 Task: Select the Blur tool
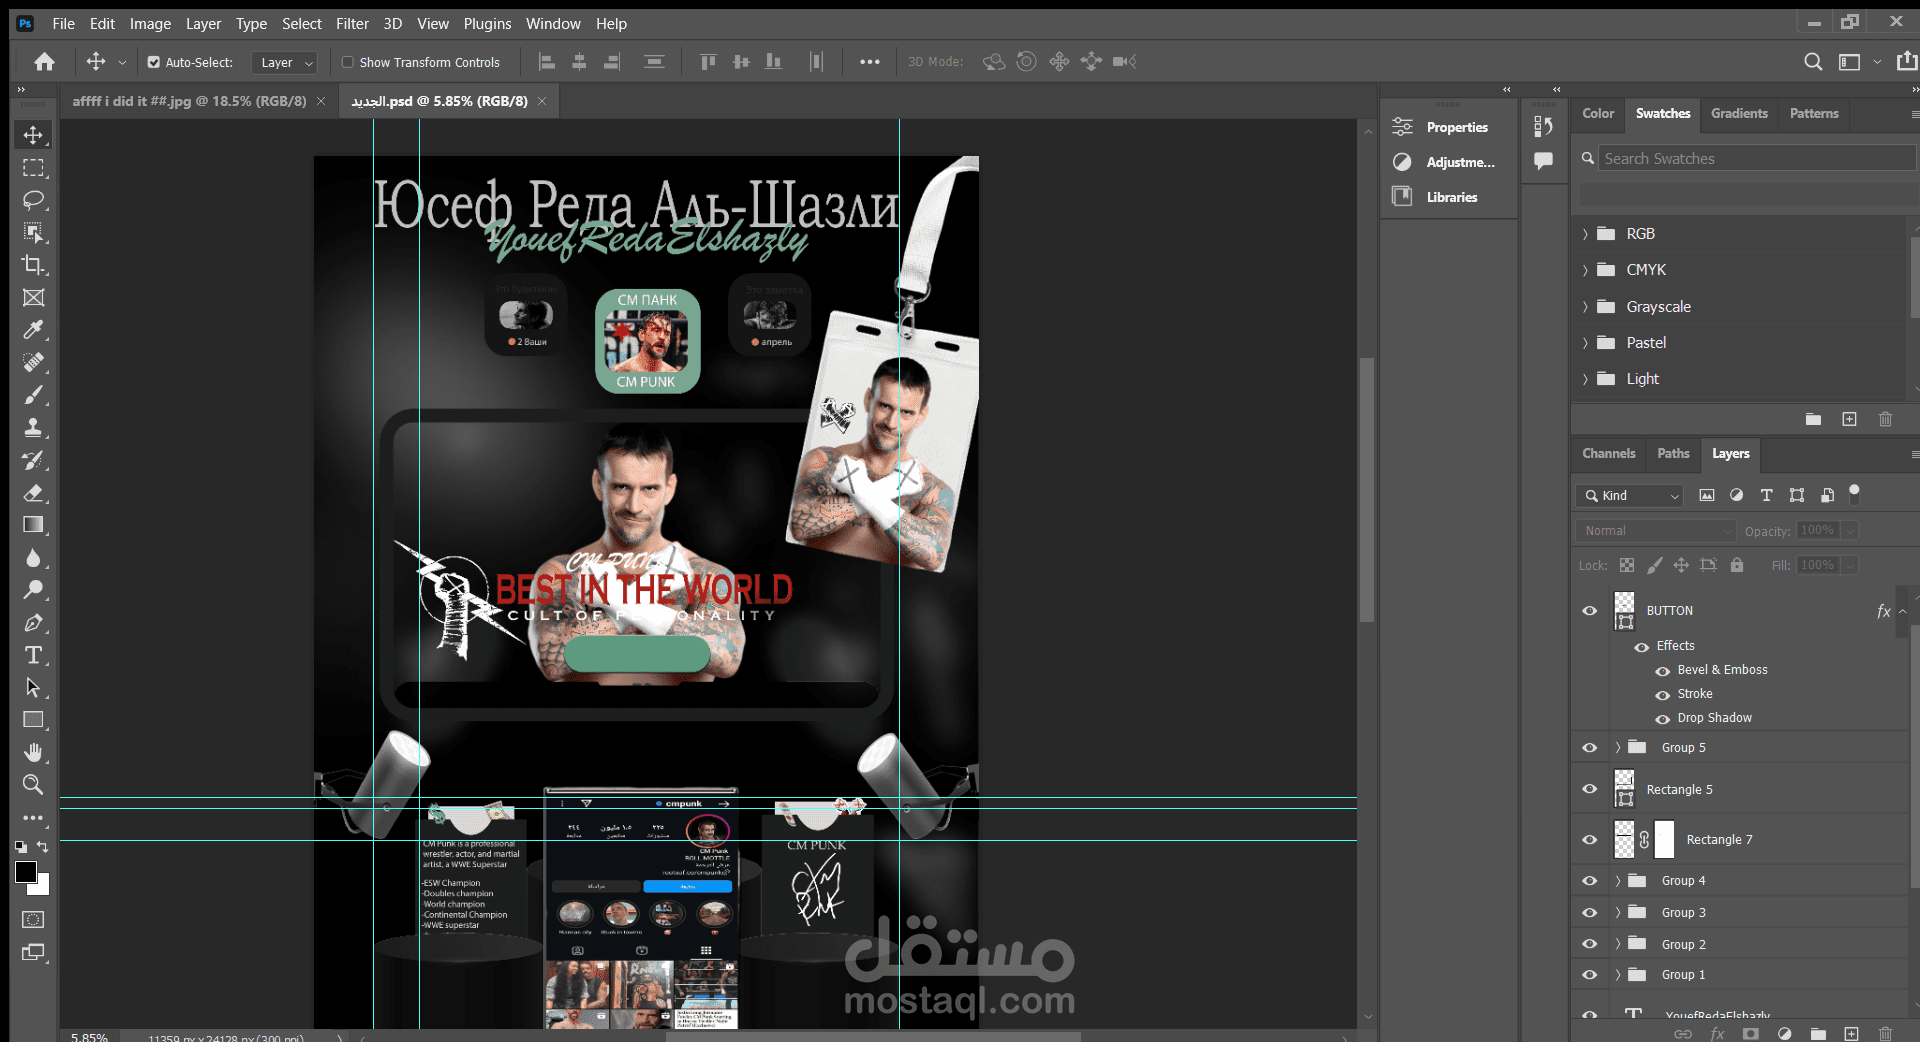click(33, 558)
